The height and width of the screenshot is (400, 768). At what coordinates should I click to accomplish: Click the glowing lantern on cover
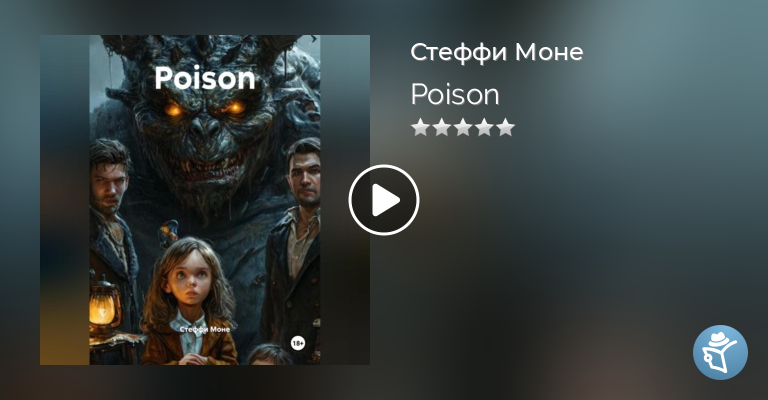pyautogui.click(x=103, y=306)
